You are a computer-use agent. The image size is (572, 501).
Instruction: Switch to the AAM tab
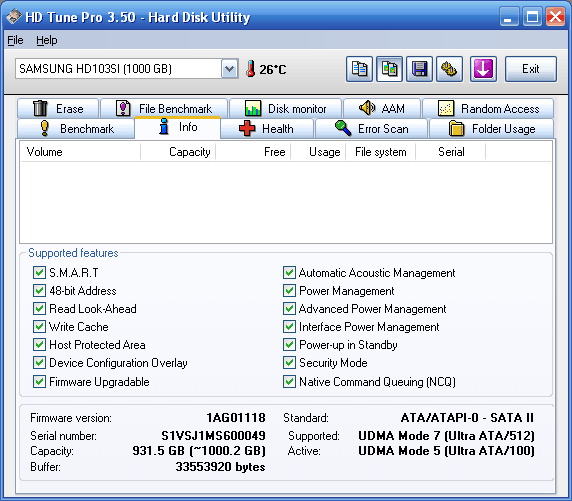pos(382,108)
